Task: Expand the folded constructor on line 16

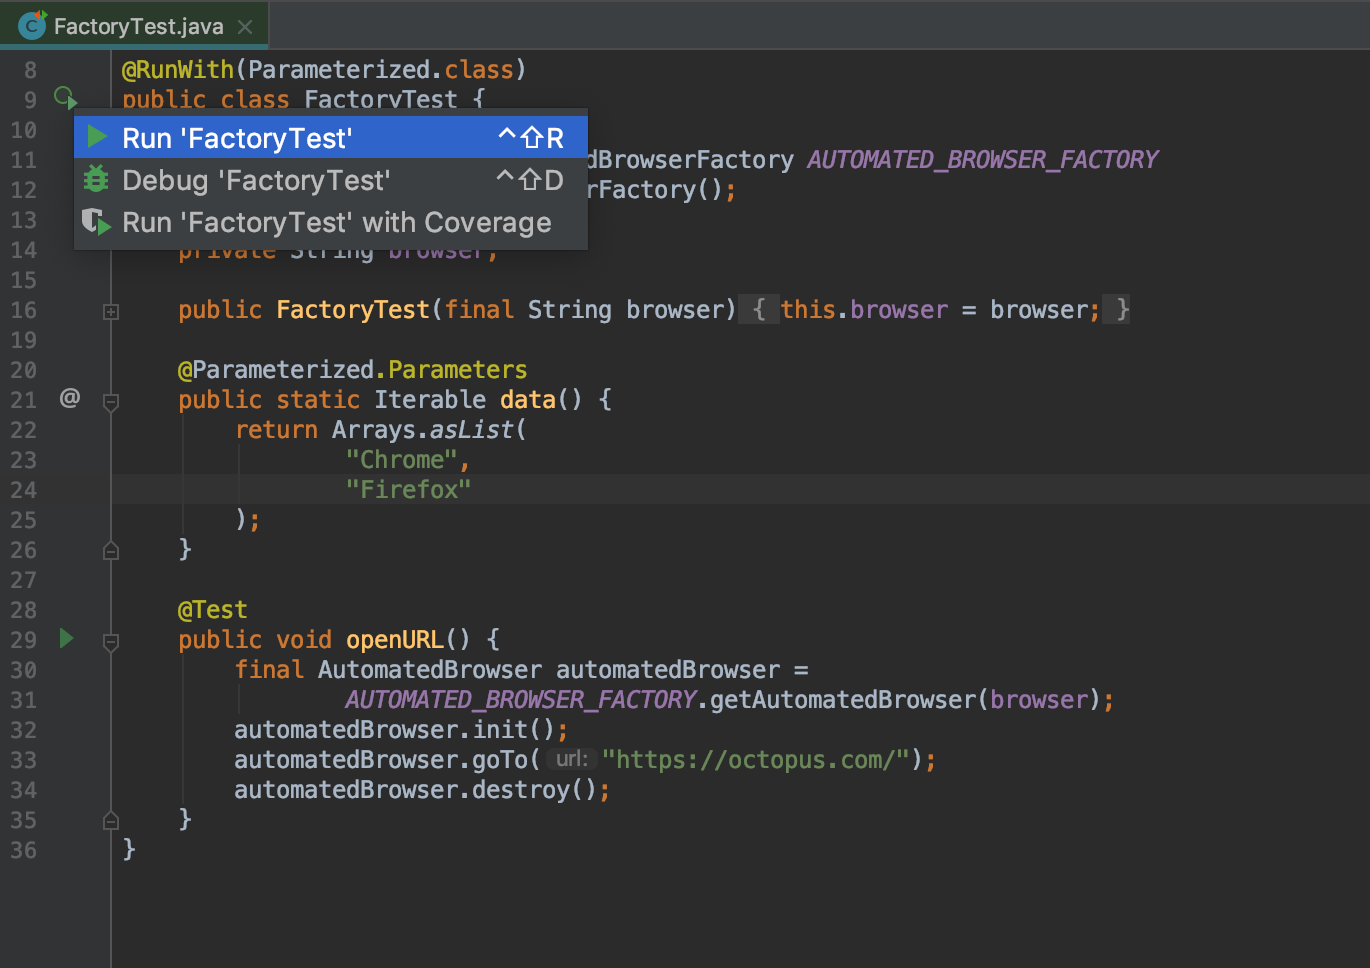Action: (111, 312)
